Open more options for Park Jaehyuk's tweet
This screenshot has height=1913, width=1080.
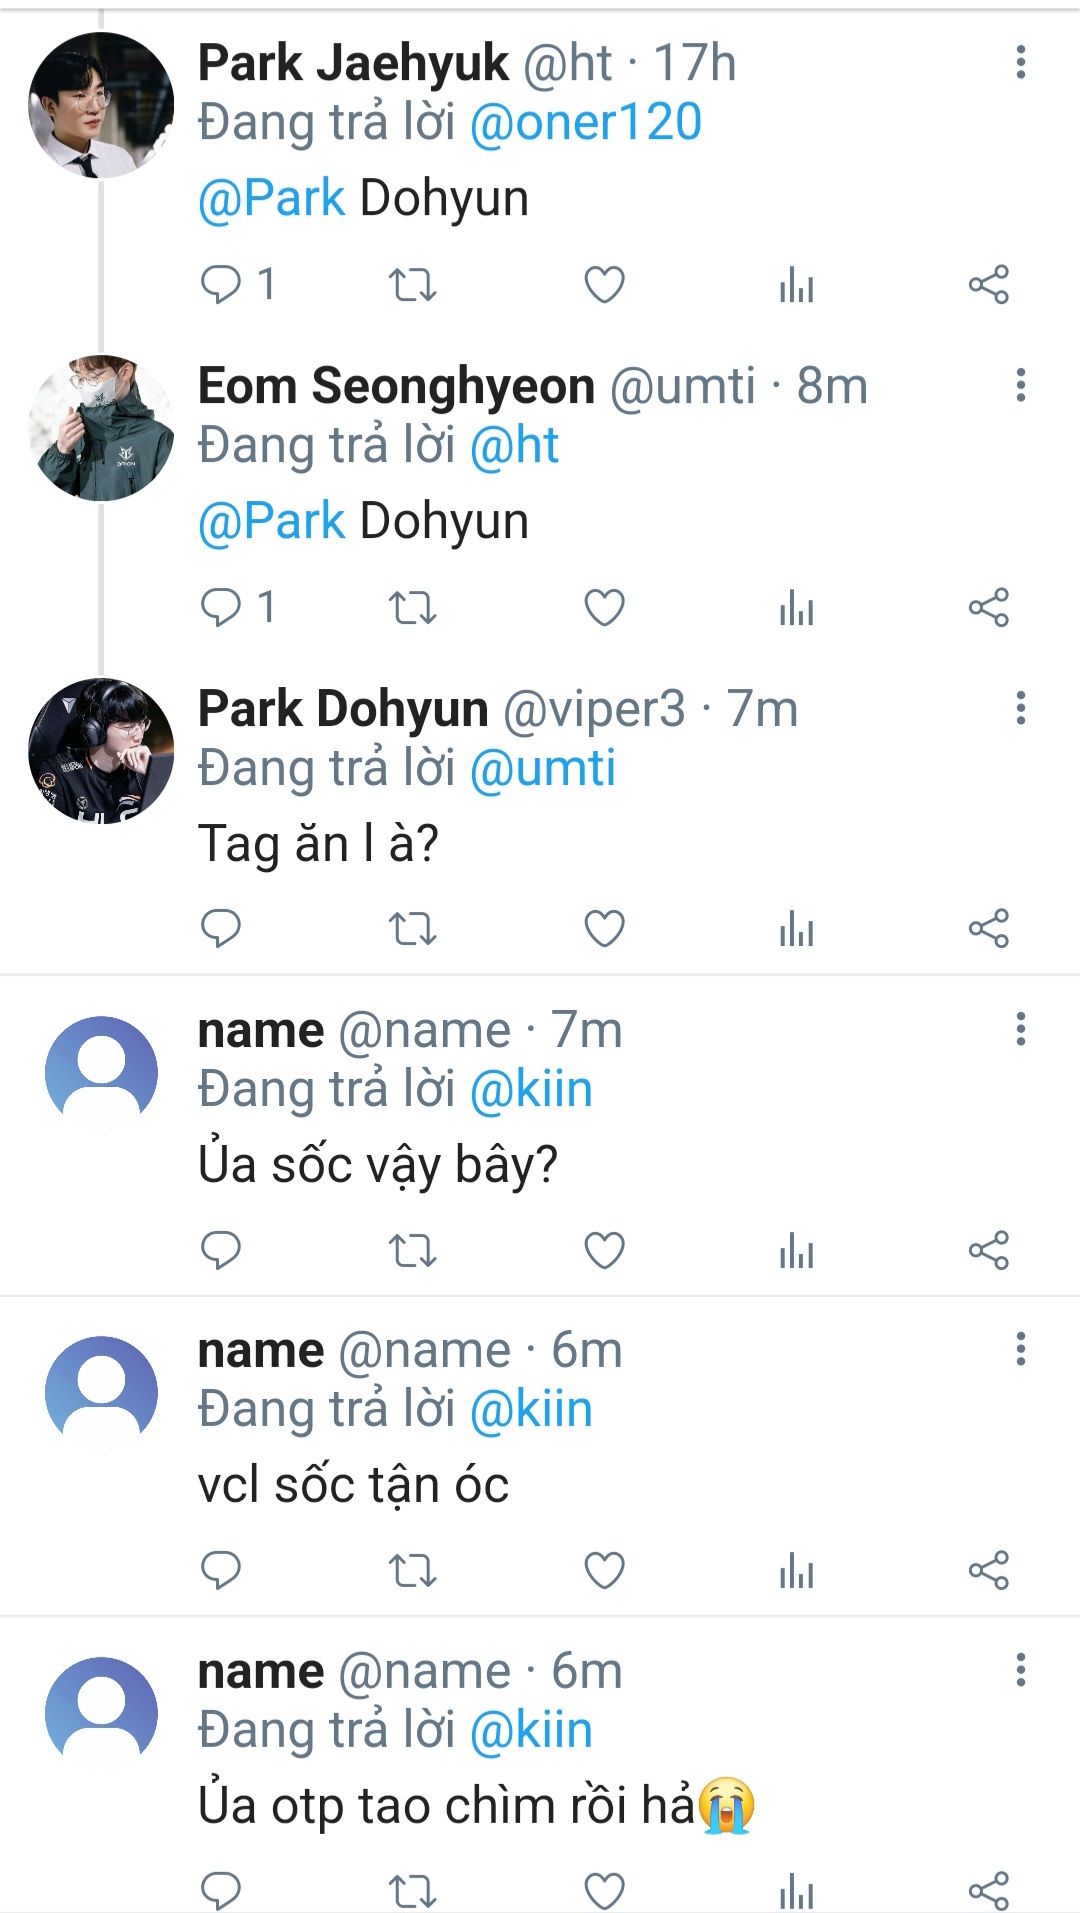coord(1020,63)
